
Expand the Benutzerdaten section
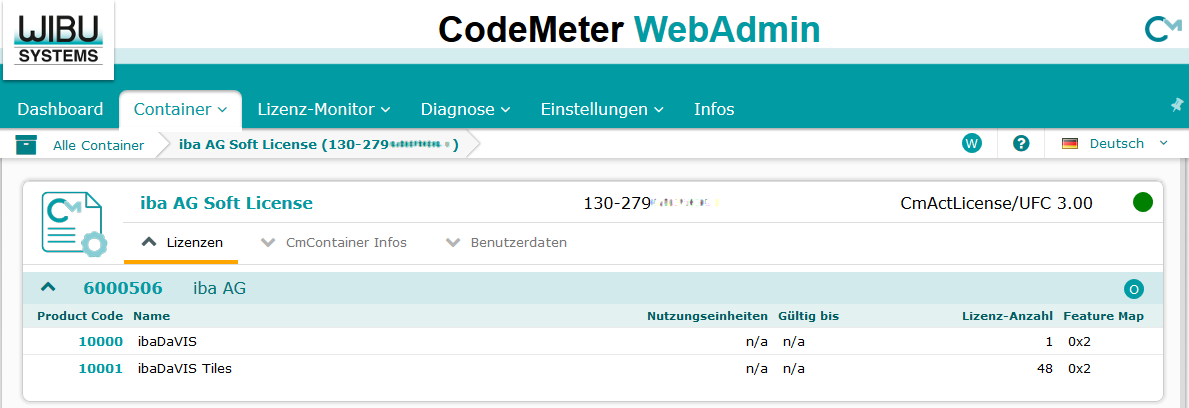[x=507, y=243]
